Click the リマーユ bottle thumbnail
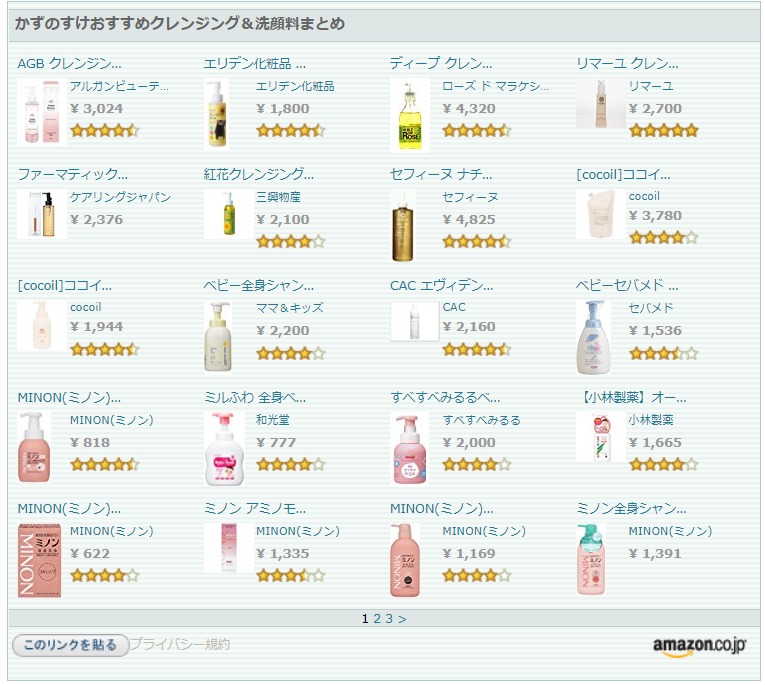 (x=601, y=103)
